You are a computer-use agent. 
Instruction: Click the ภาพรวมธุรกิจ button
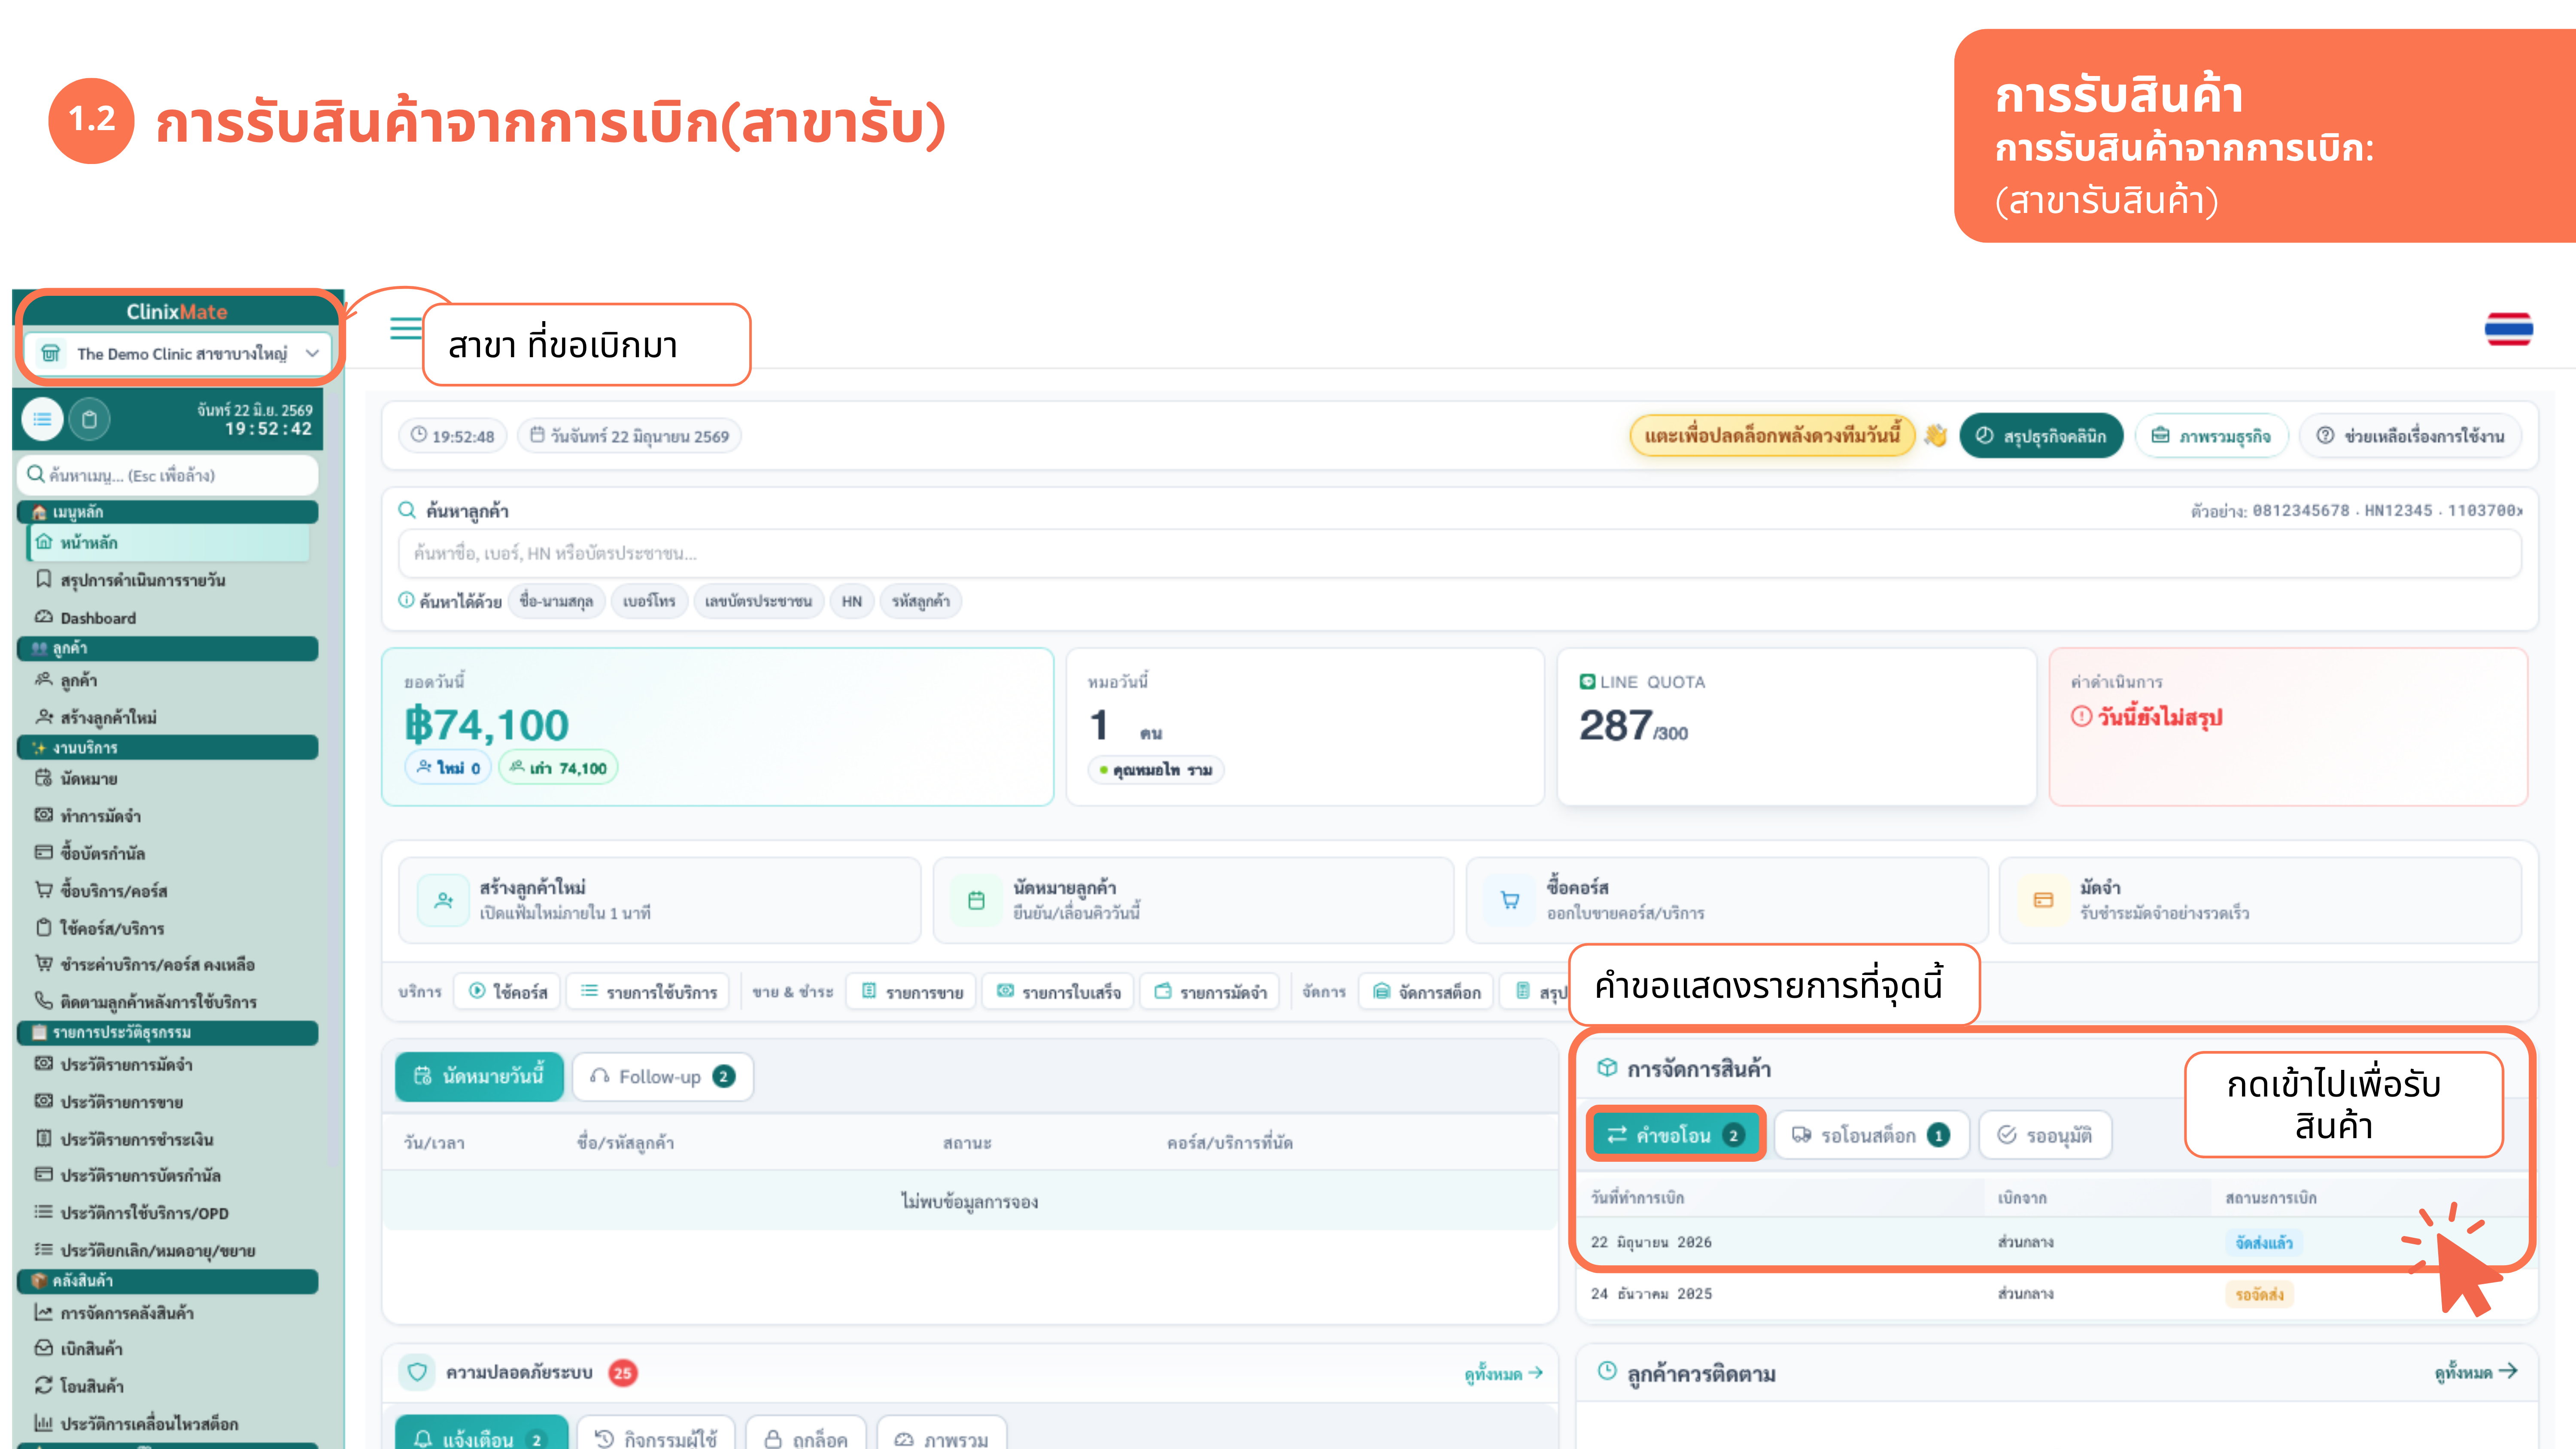[2212, 436]
